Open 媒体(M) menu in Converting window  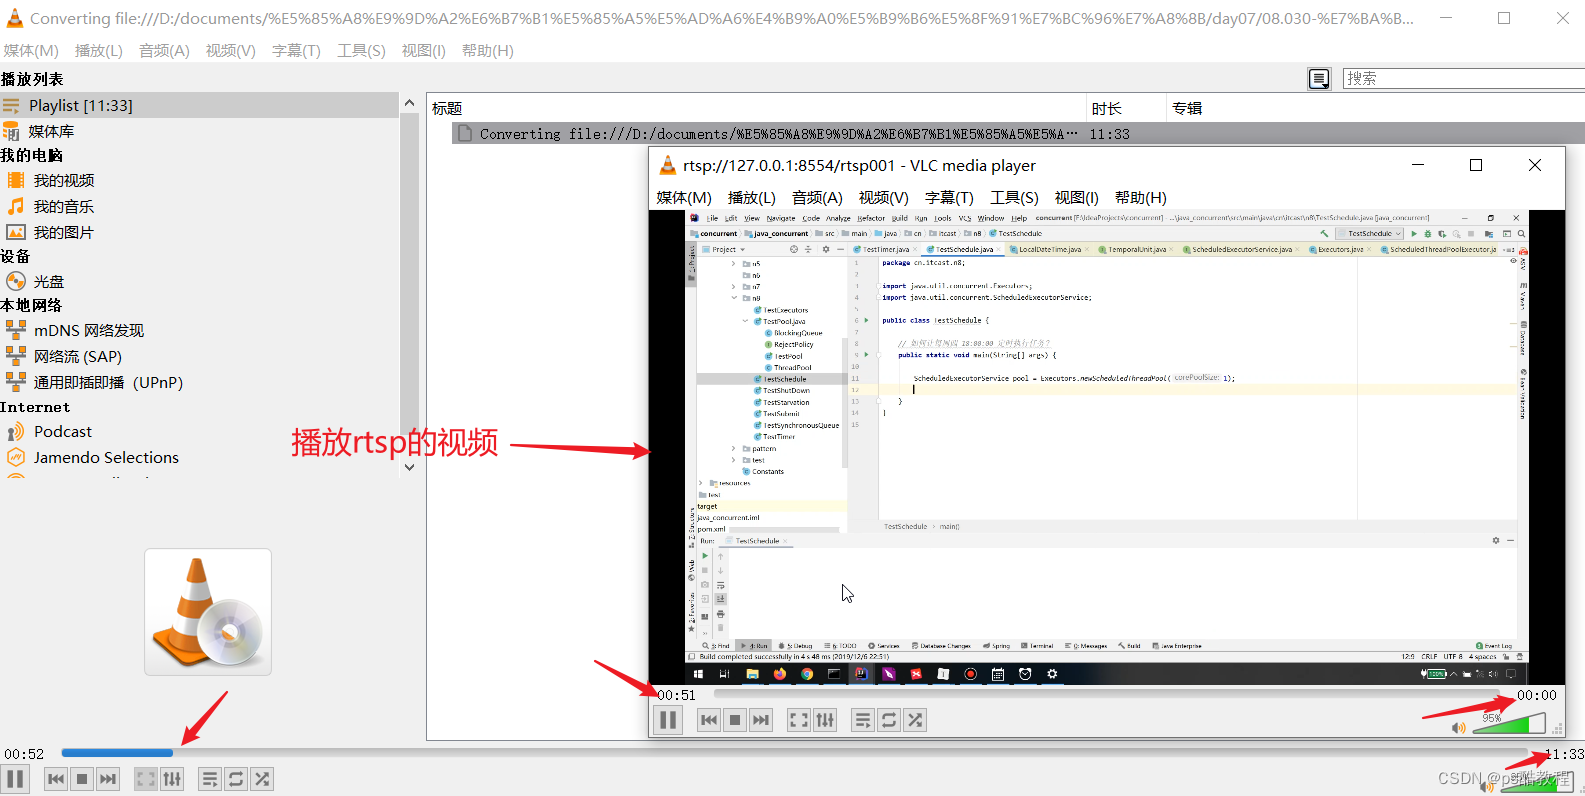(x=31, y=51)
